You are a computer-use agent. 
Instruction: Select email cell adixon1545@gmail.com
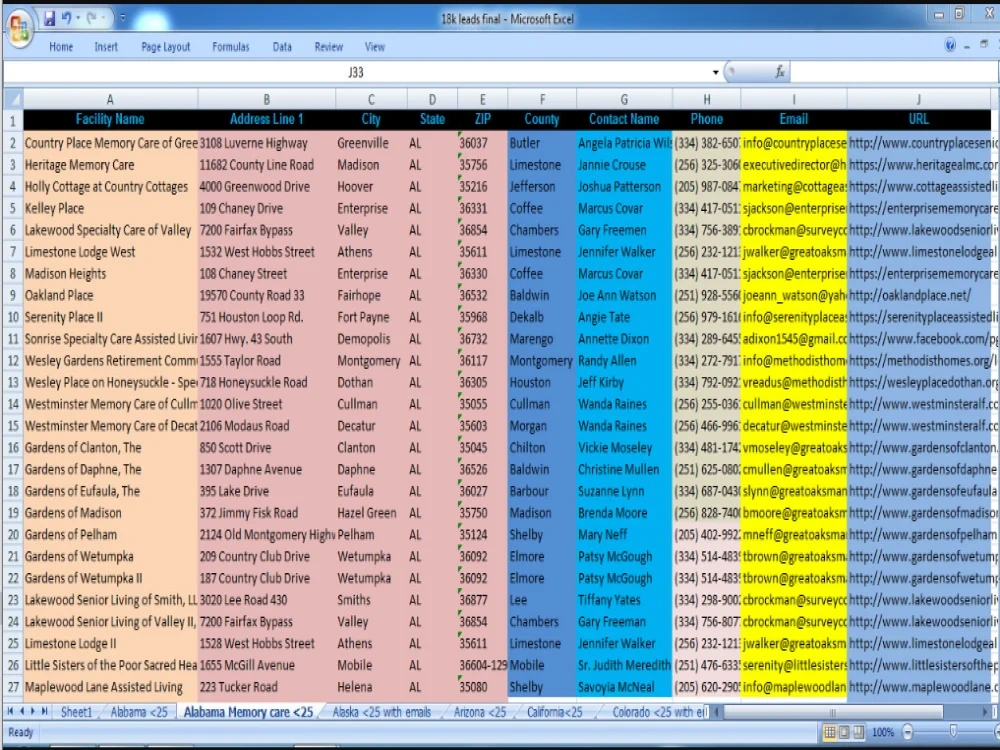(793, 339)
